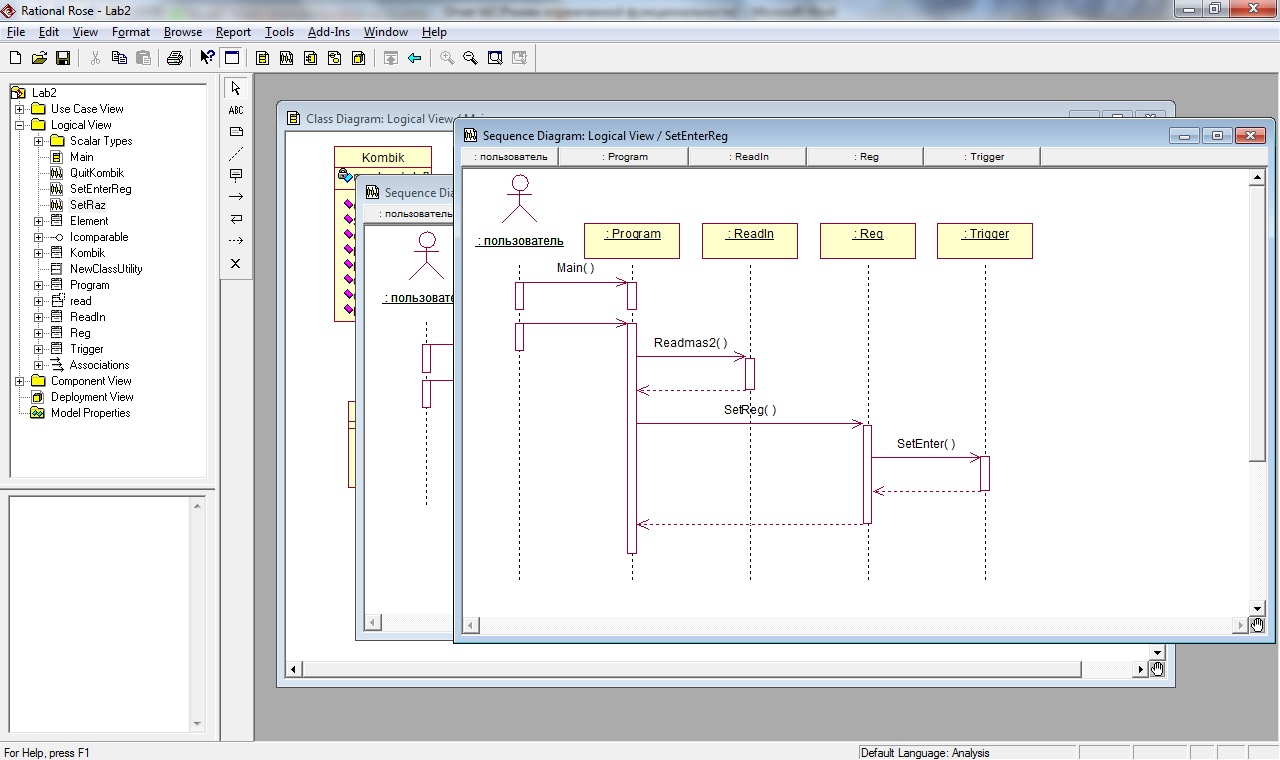Toggle the View Documentation window icon
Image resolution: width=1280 pixels, height=760 pixels.
click(231, 58)
